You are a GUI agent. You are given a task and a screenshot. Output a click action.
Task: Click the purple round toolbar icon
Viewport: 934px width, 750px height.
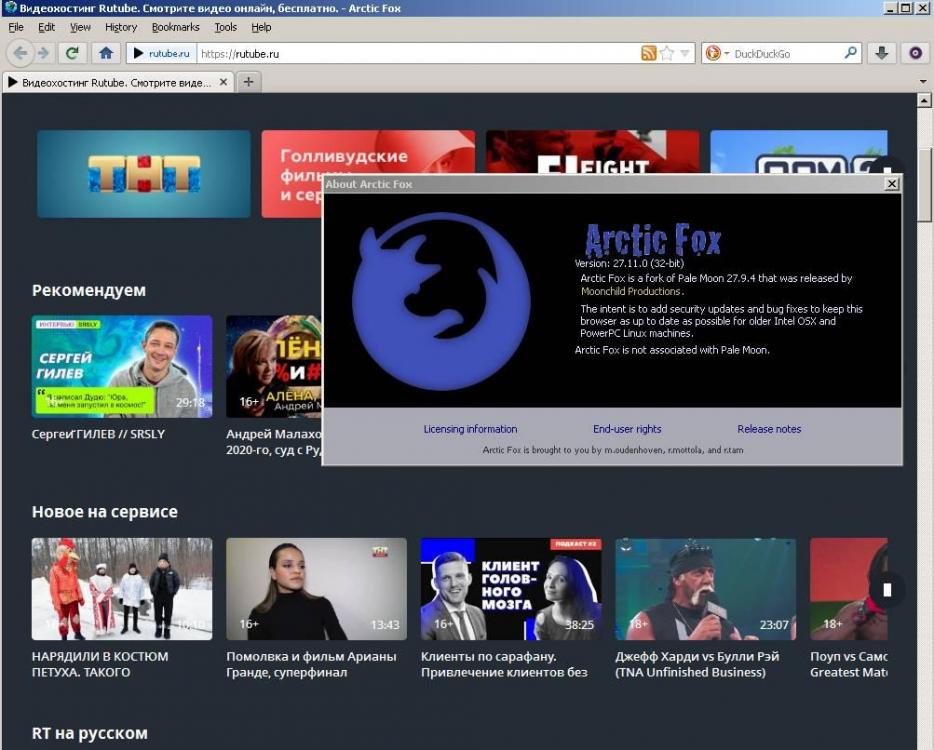[914, 53]
